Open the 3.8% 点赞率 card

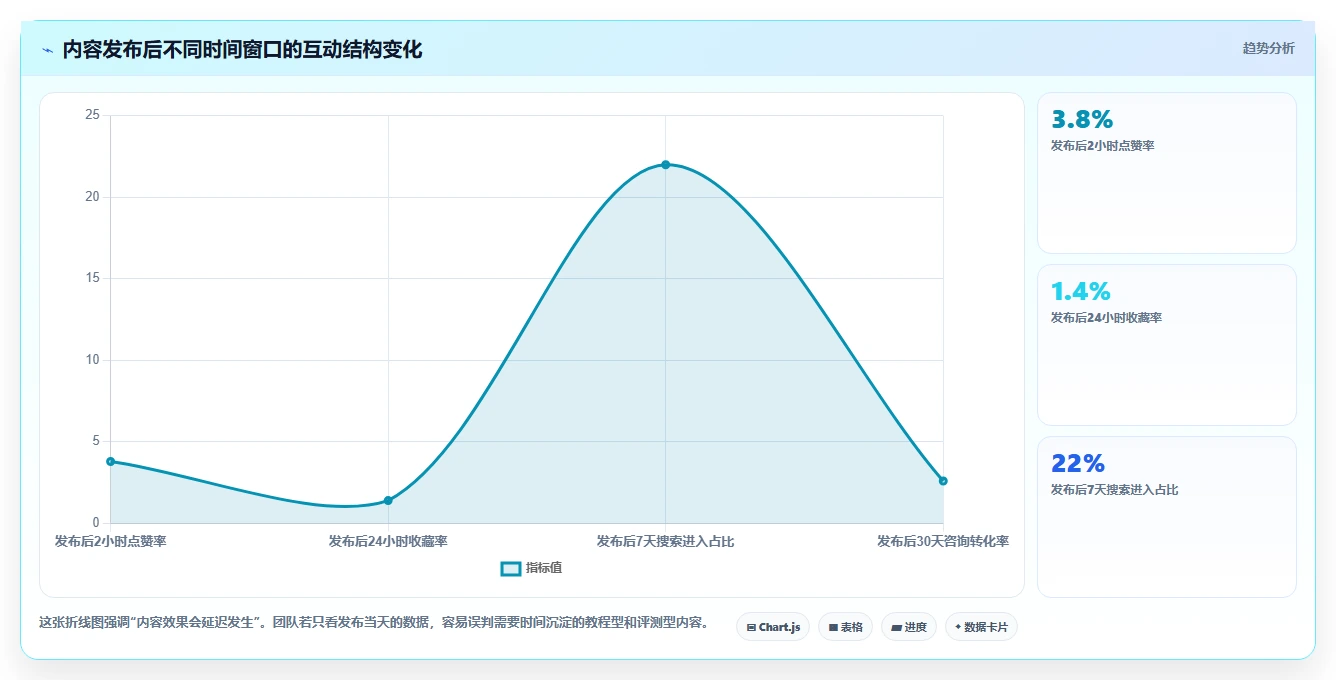1167,173
